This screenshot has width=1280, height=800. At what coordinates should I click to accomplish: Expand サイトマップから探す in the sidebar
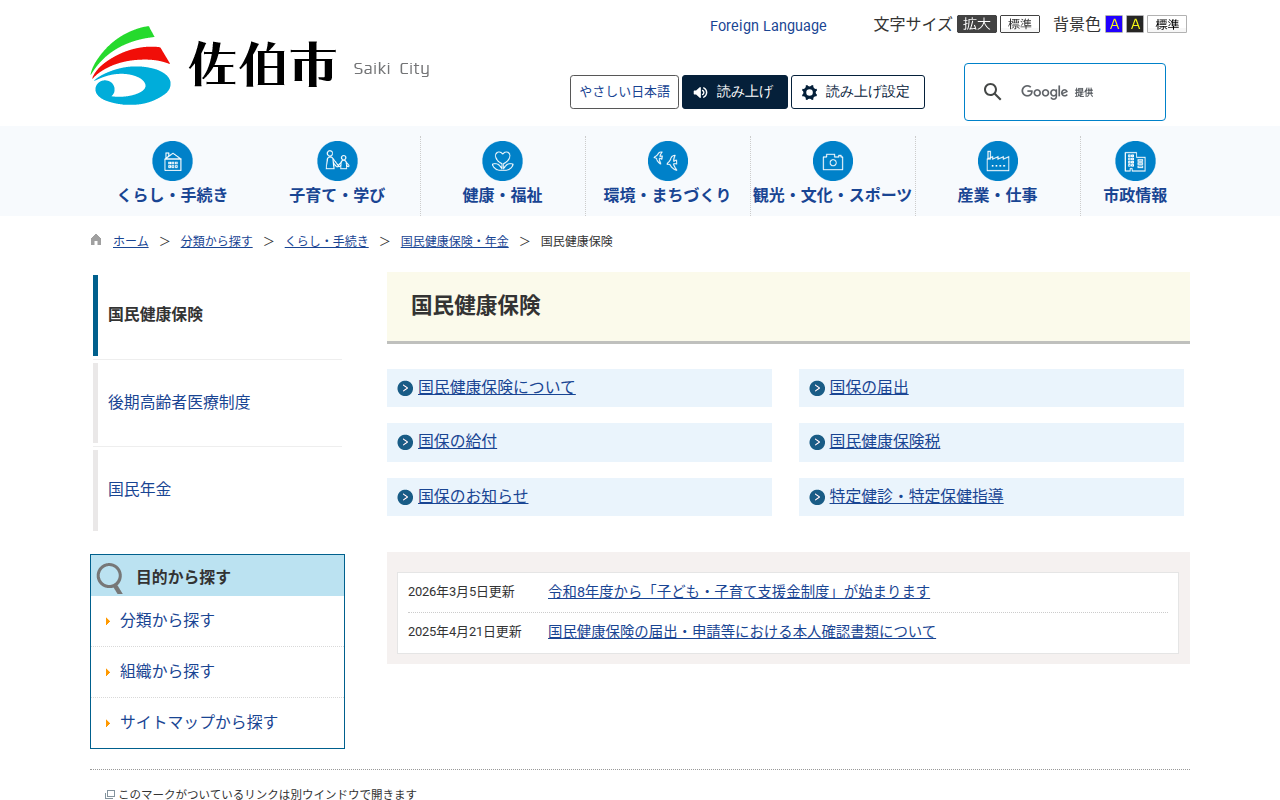pyautogui.click(x=198, y=723)
